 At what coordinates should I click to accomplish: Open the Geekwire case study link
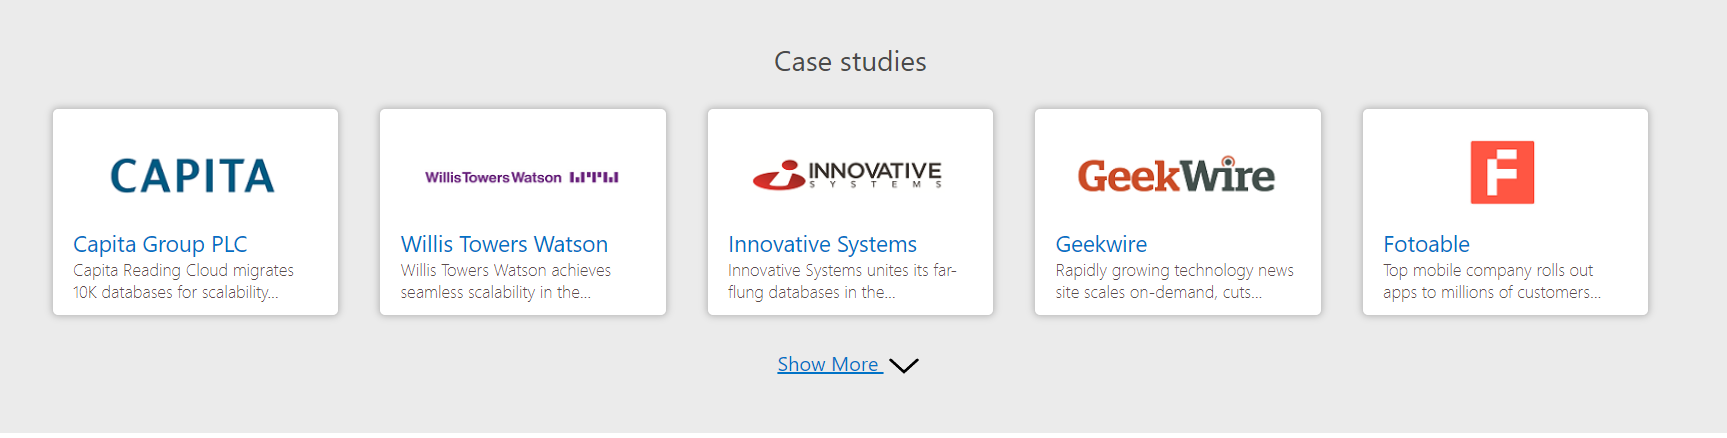(1101, 244)
